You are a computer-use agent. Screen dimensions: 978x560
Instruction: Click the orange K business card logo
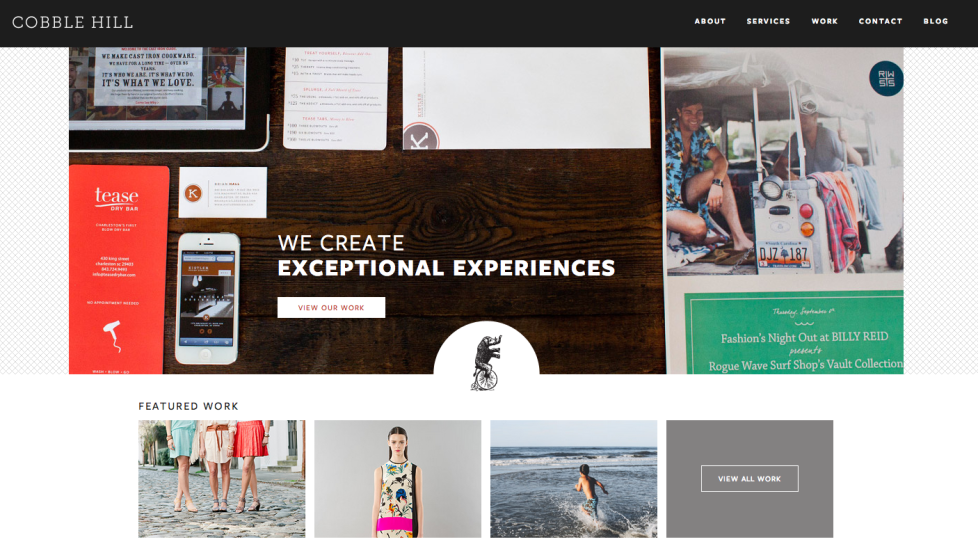193,193
